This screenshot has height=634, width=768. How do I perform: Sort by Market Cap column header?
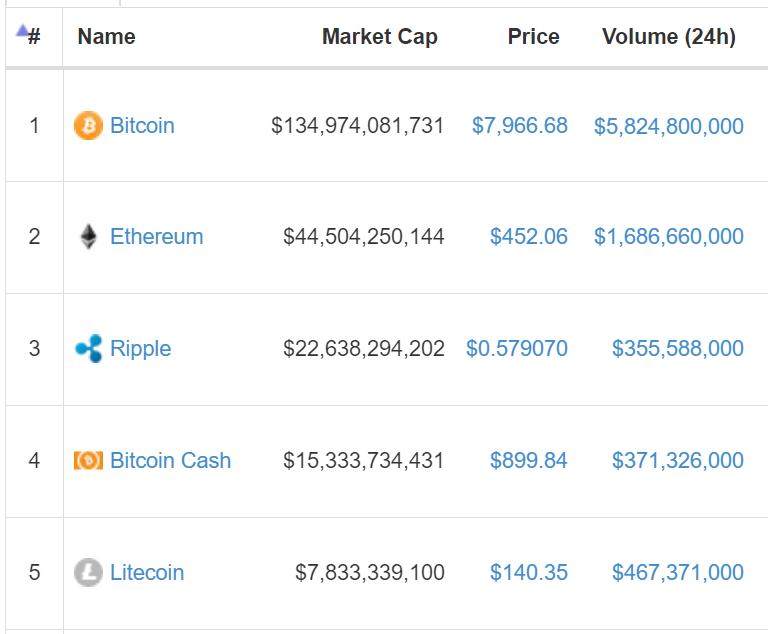tap(380, 37)
